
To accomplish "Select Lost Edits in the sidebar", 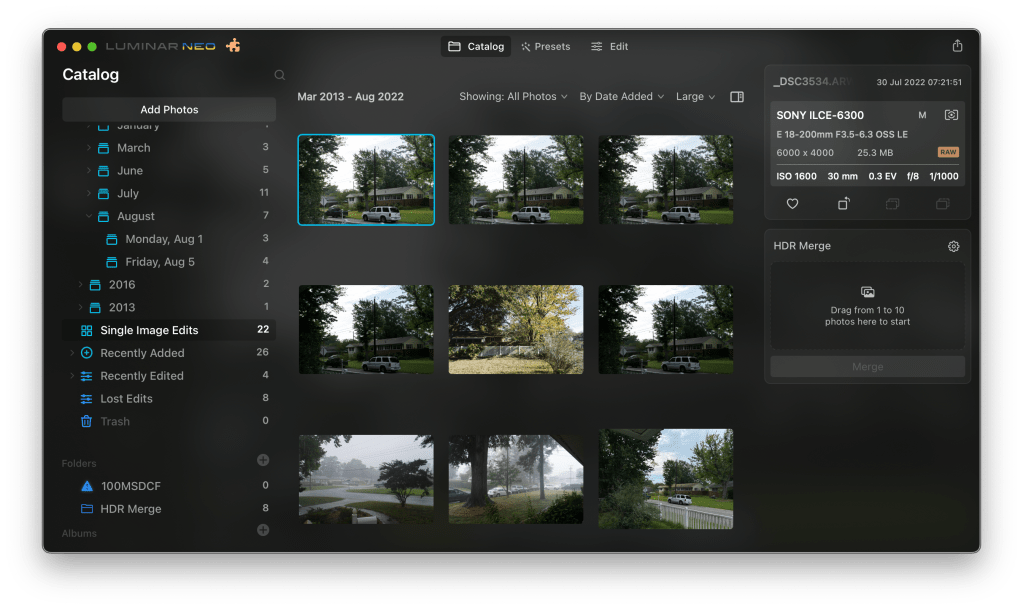I will pyautogui.click(x=126, y=399).
